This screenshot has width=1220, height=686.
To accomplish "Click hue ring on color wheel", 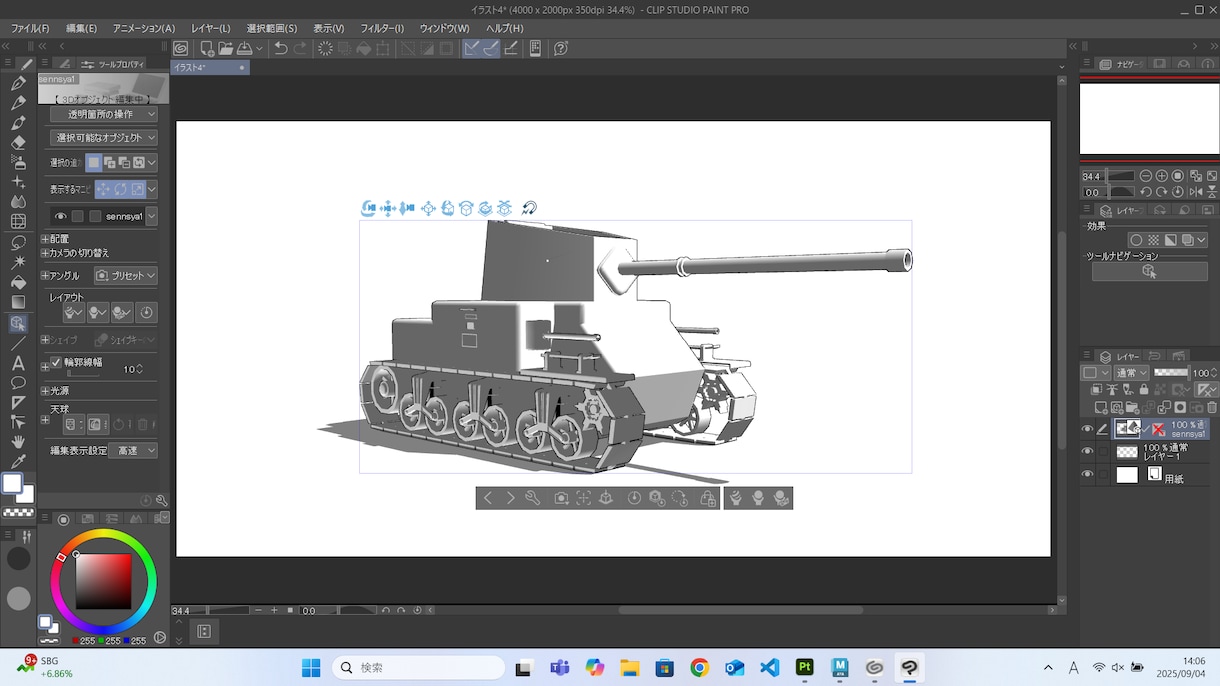I will pos(103,534).
